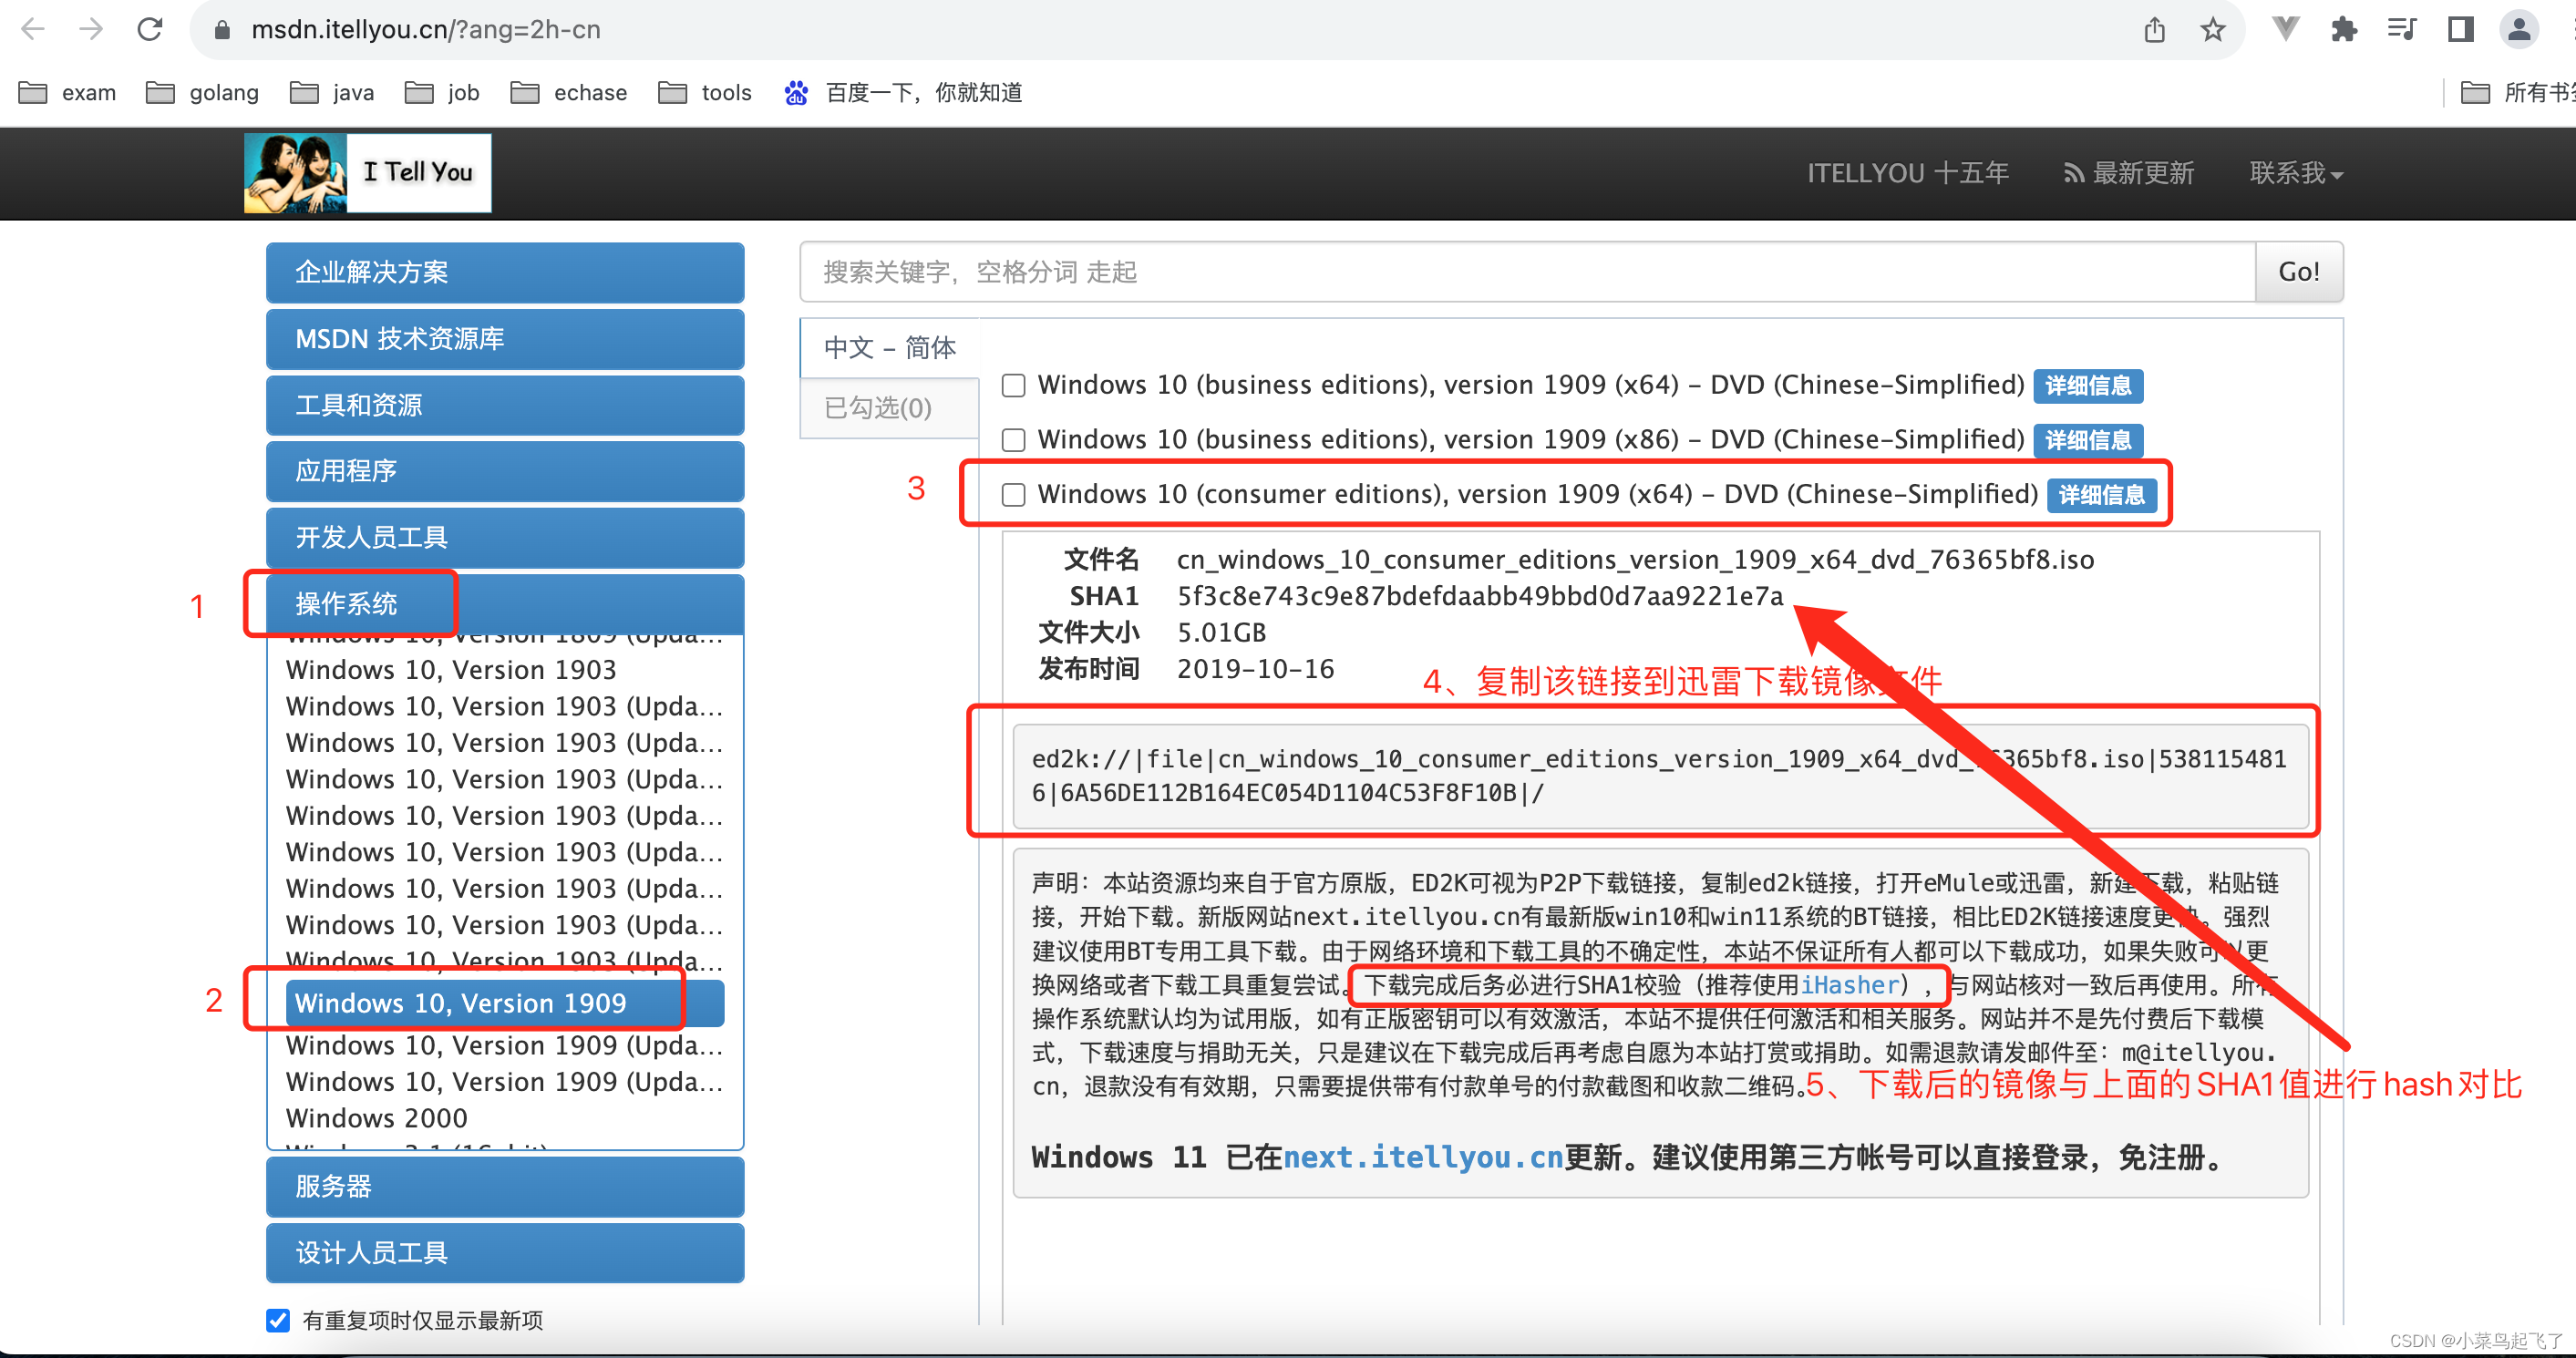The width and height of the screenshot is (2576, 1358).
Task: Select Windows 2000 in the OS list
Action: (376, 1118)
